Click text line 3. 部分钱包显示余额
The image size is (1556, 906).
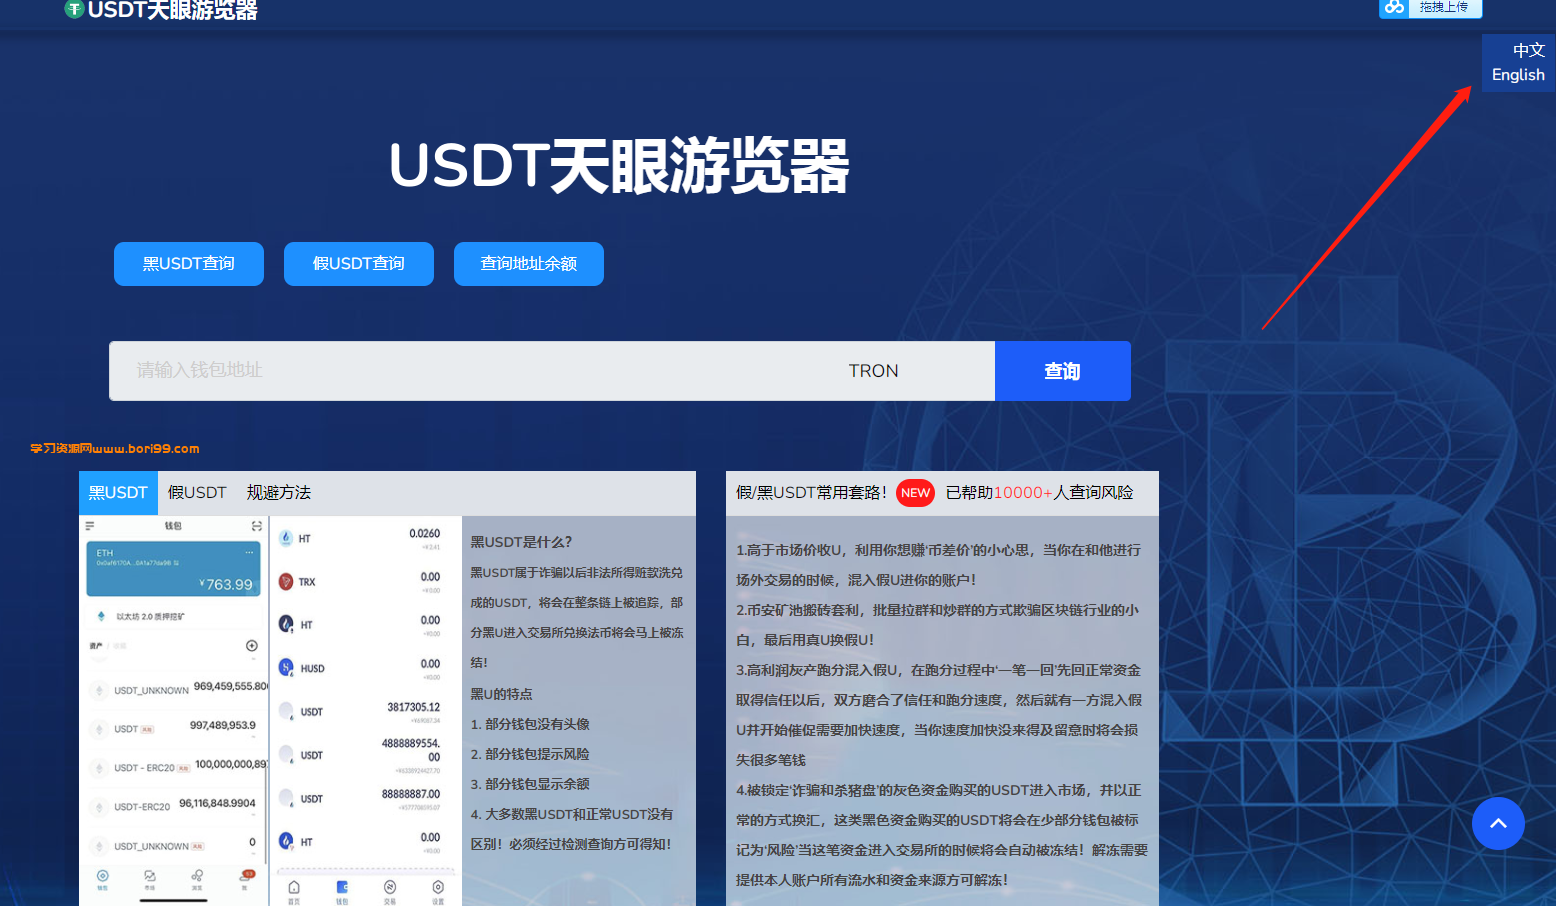(530, 784)
